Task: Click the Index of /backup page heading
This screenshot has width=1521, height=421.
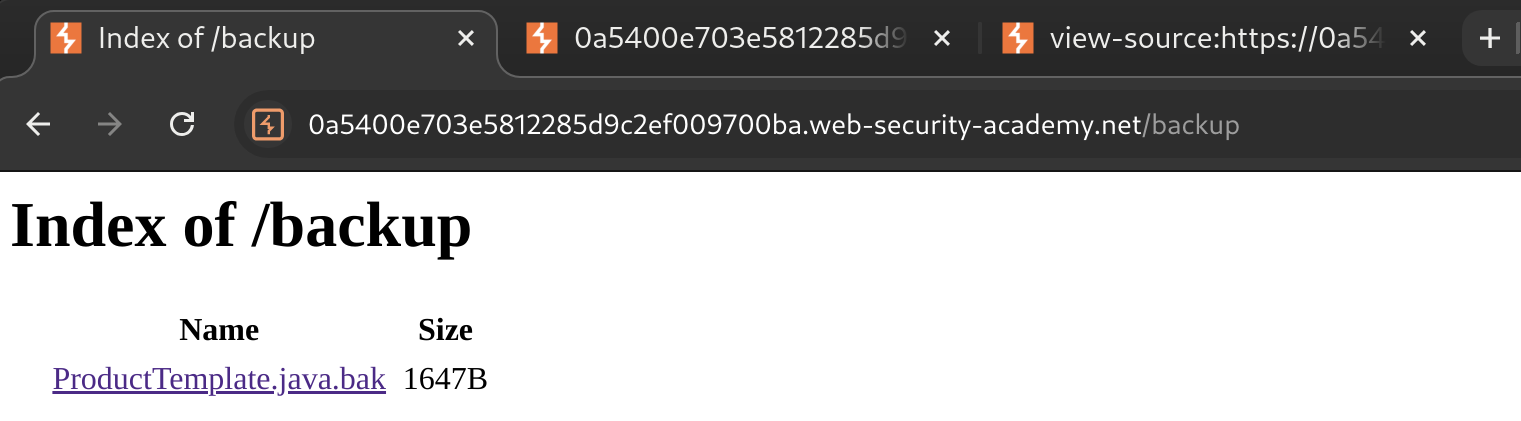Action: point(241,226)
